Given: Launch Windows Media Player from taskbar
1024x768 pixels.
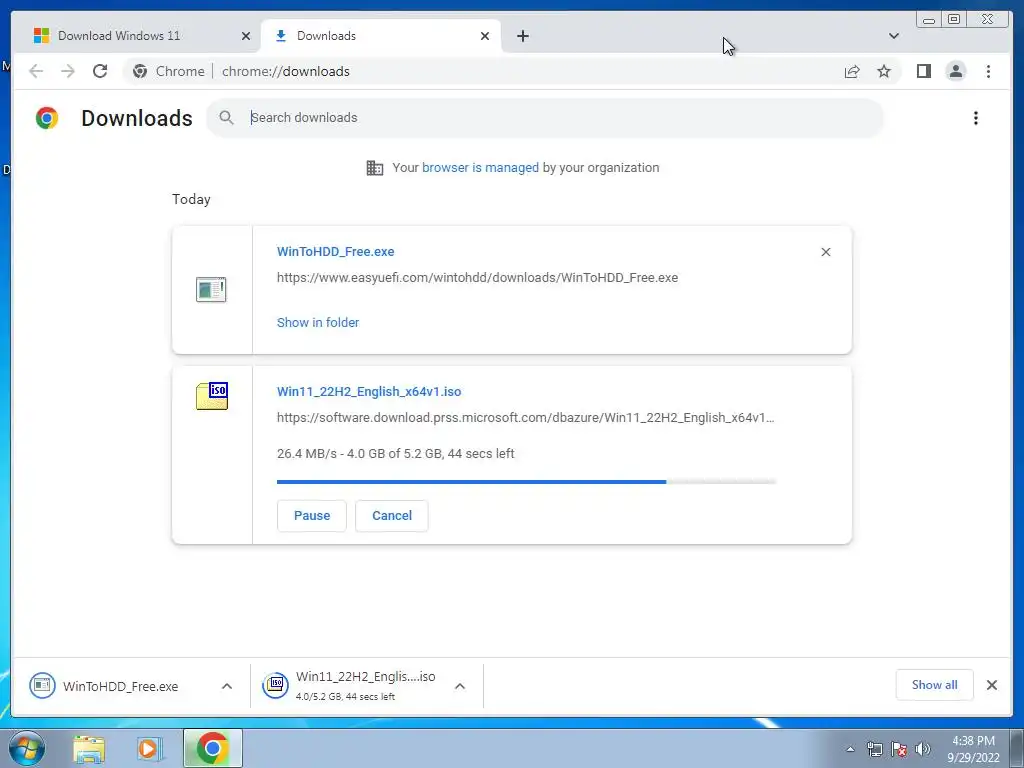Looking at the screenshot, I should point(148,749).
